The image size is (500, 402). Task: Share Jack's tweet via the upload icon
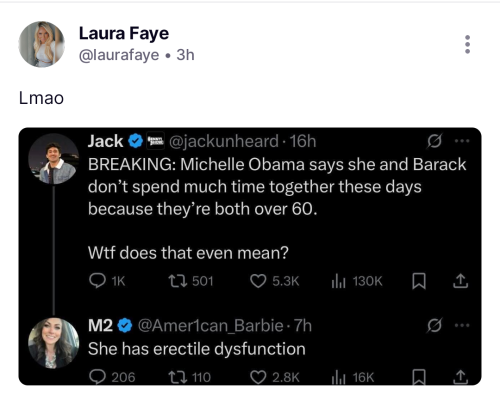[x=460, y=281]
